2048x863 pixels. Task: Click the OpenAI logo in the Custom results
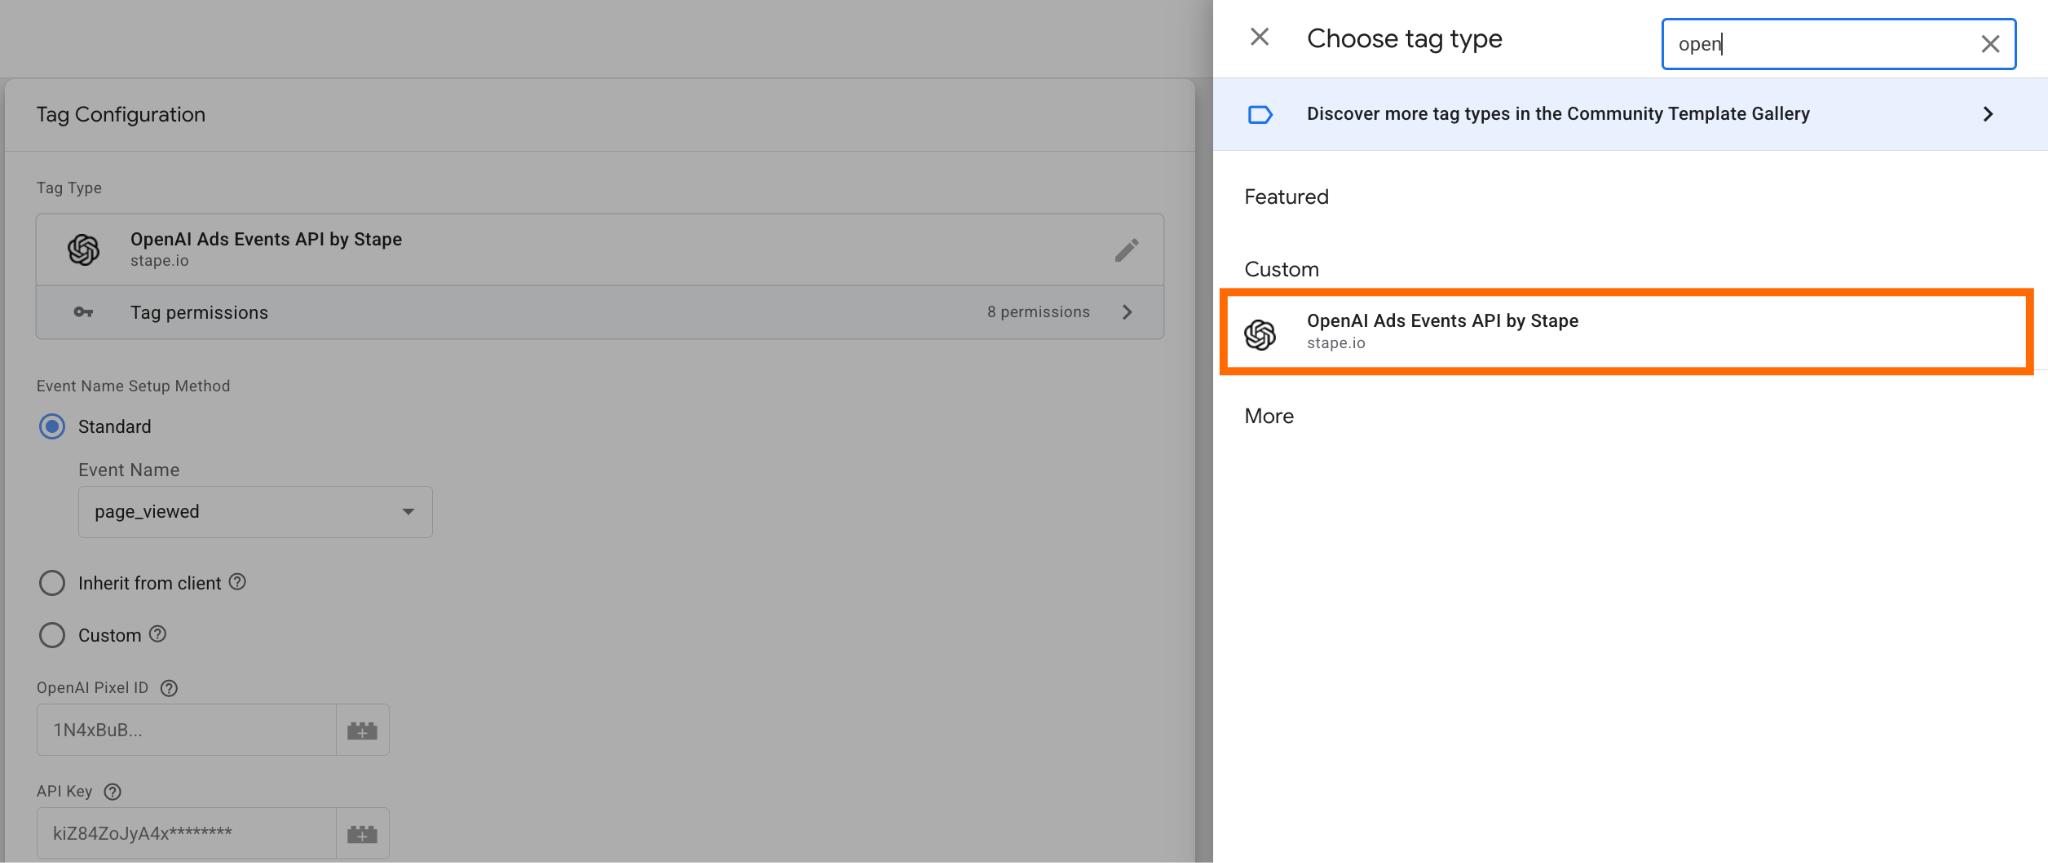tap(1260, 334)
